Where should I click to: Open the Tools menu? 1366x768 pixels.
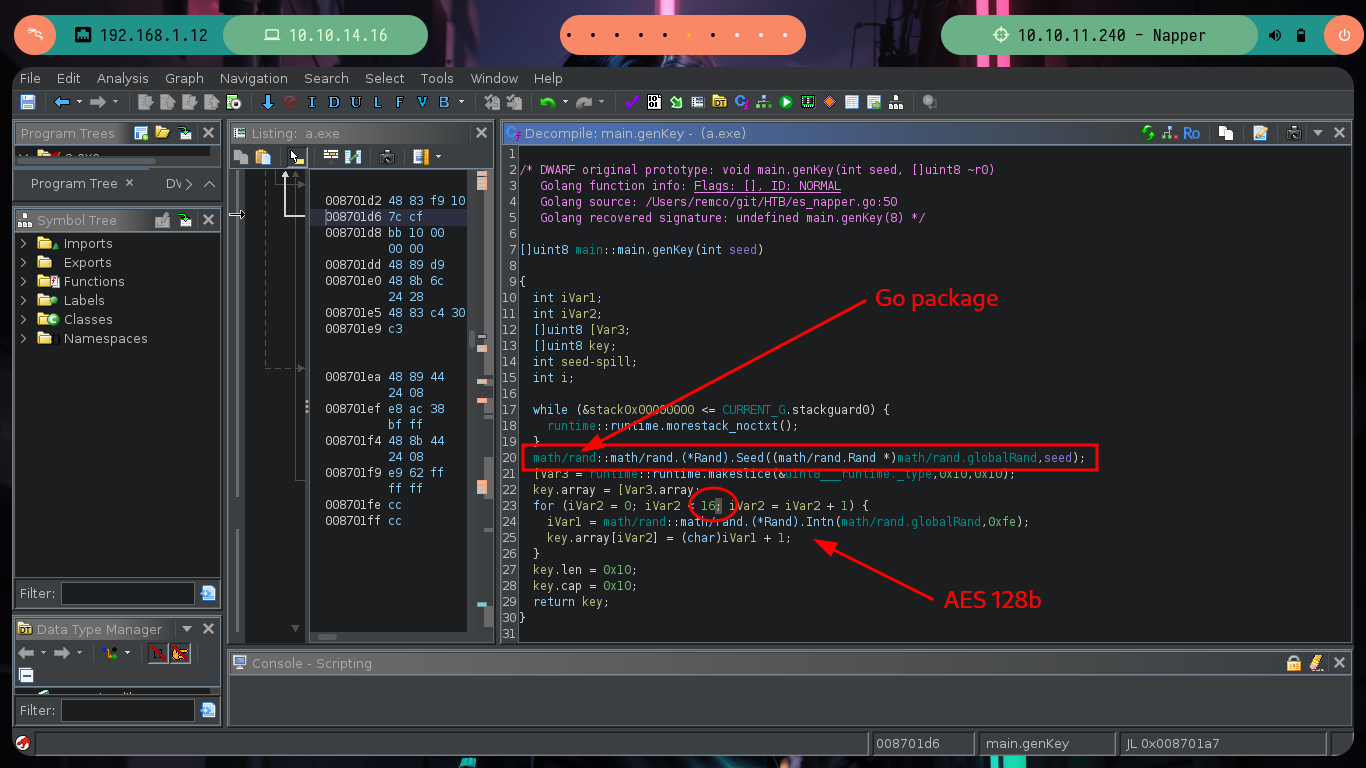(x=437, y=78)
